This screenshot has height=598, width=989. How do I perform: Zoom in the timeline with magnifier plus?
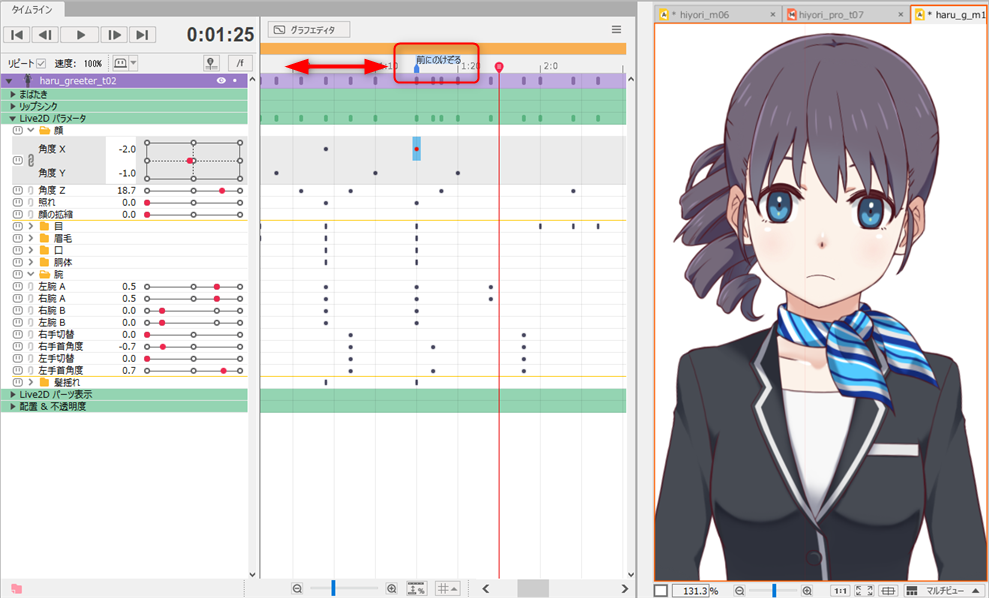[x=391, y=589]
